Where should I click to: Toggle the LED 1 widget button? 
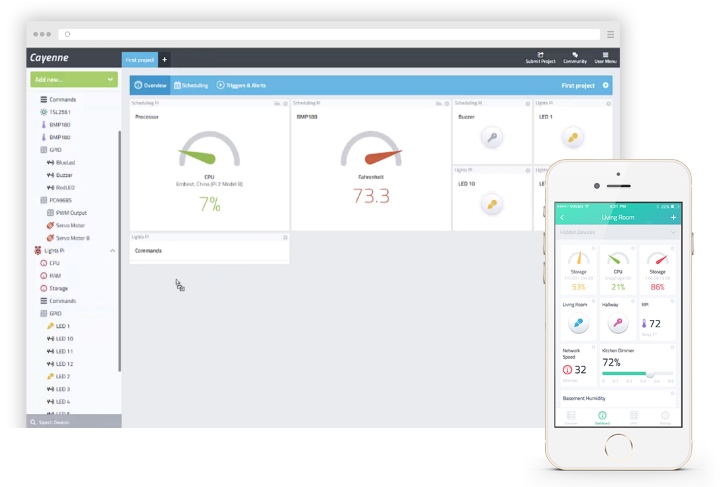point(573,138)
